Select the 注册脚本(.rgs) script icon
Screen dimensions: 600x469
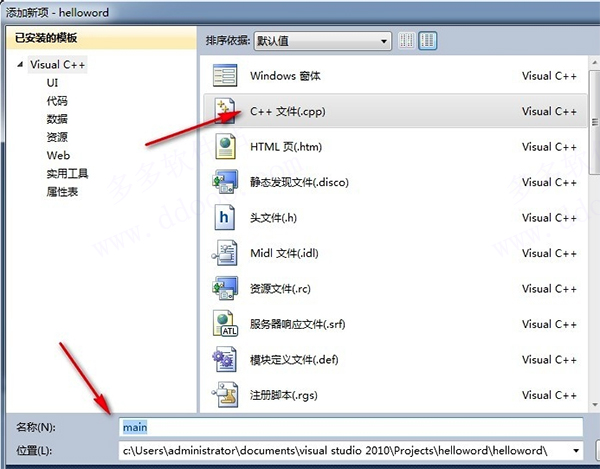pos(225,395)
